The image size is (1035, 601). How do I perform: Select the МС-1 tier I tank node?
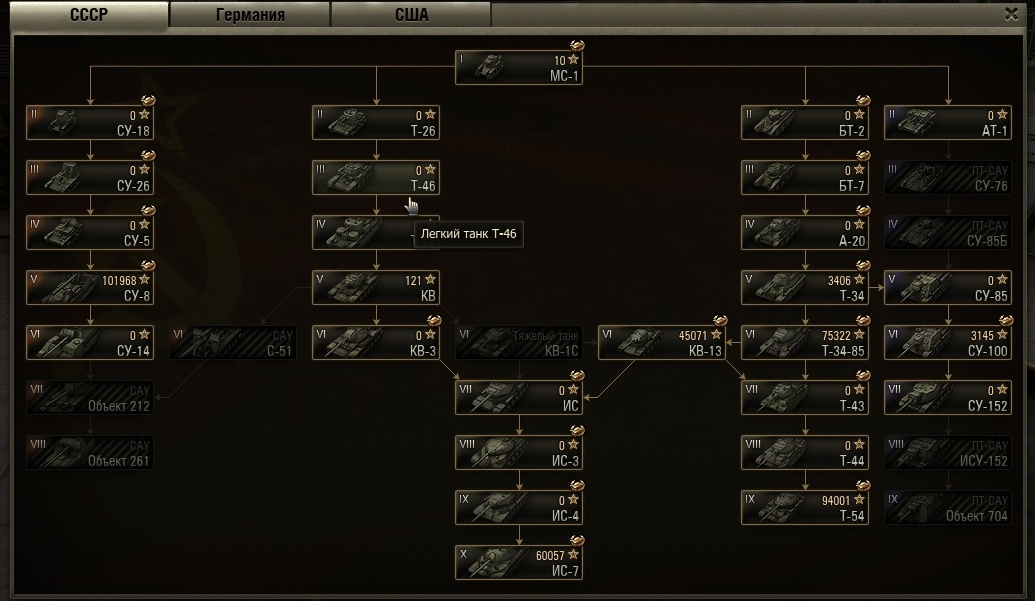point(519,68)
